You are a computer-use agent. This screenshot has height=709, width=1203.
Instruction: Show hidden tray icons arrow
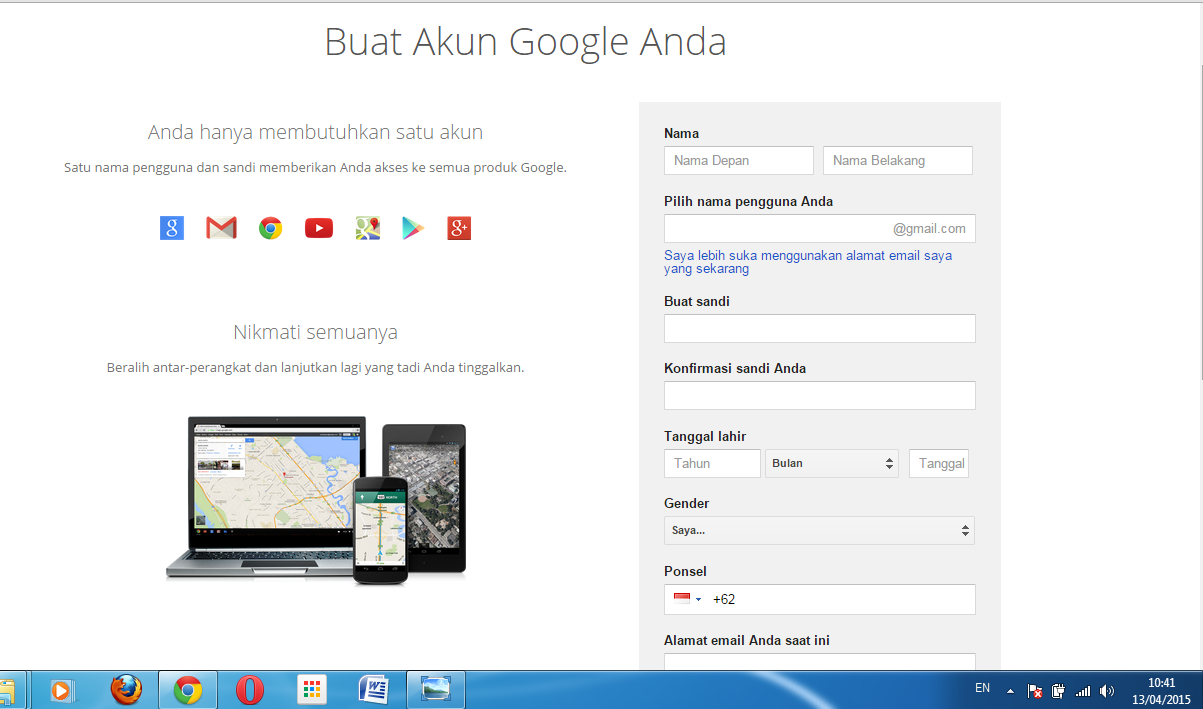(1010, 691)
